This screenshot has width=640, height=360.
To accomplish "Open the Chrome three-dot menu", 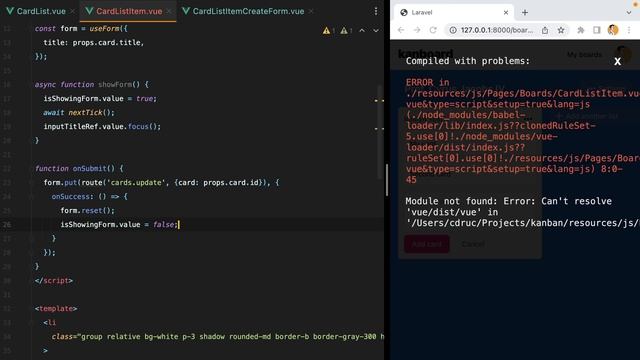I will [x=629, y=30].
